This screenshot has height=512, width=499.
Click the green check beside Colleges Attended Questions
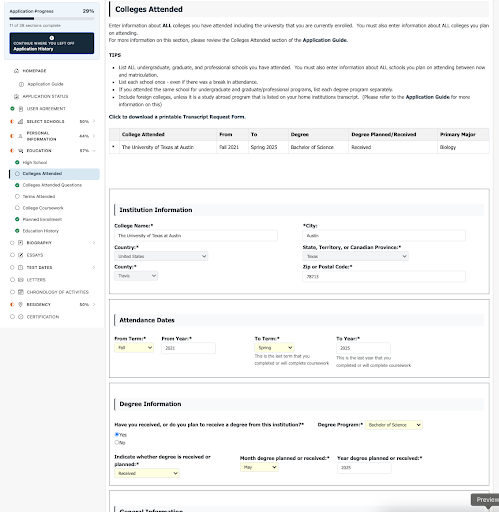point(17,185)
